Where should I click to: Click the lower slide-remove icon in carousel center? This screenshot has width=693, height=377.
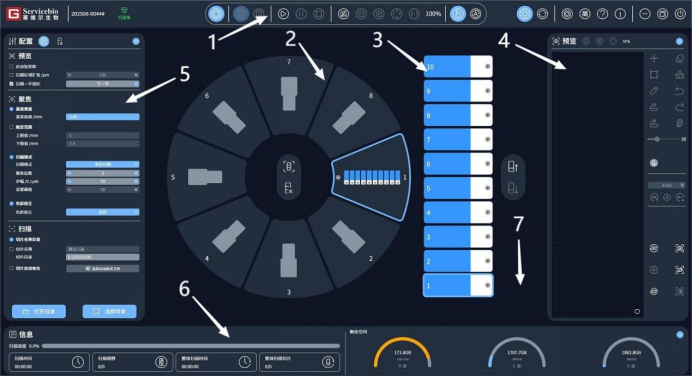[x=289, y=188]
